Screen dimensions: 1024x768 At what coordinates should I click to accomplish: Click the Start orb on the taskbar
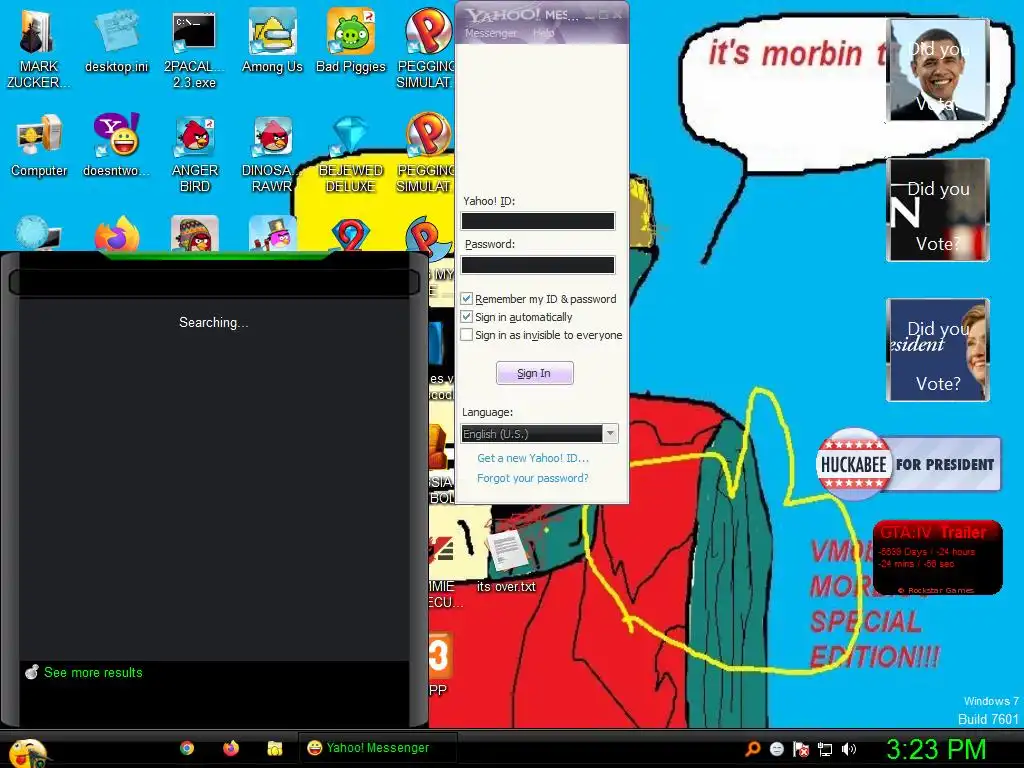click(27, 753)
